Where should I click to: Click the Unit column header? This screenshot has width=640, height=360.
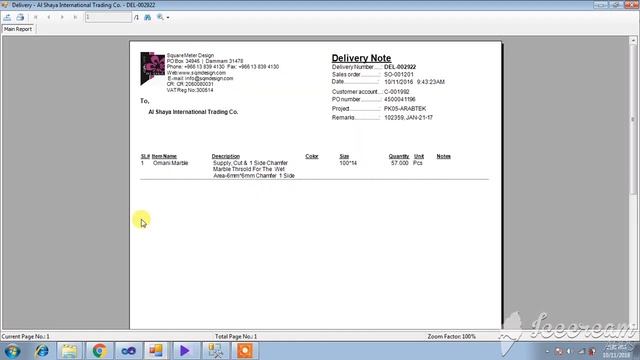pyautogui.click(x=419, y=156)
